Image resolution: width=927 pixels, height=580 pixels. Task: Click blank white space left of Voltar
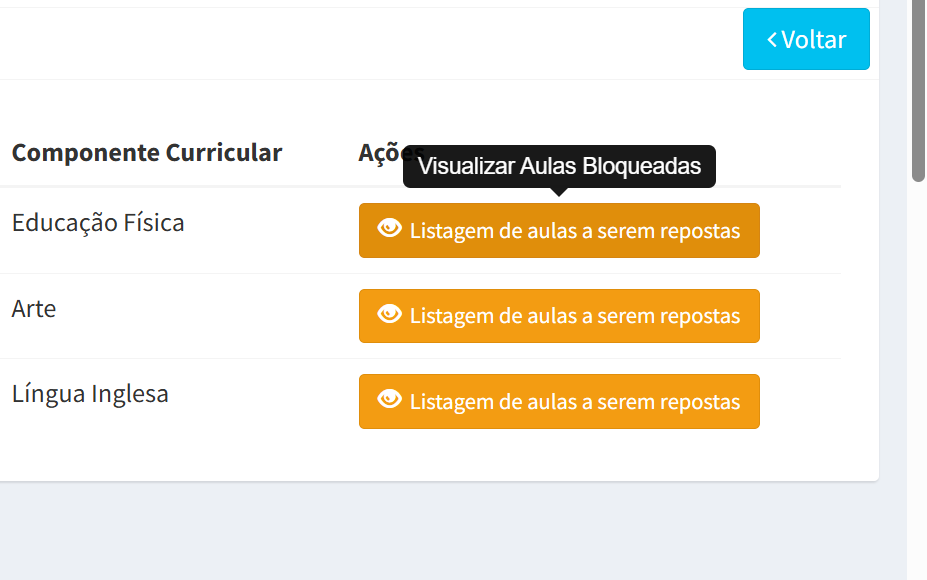pos(367,43)
